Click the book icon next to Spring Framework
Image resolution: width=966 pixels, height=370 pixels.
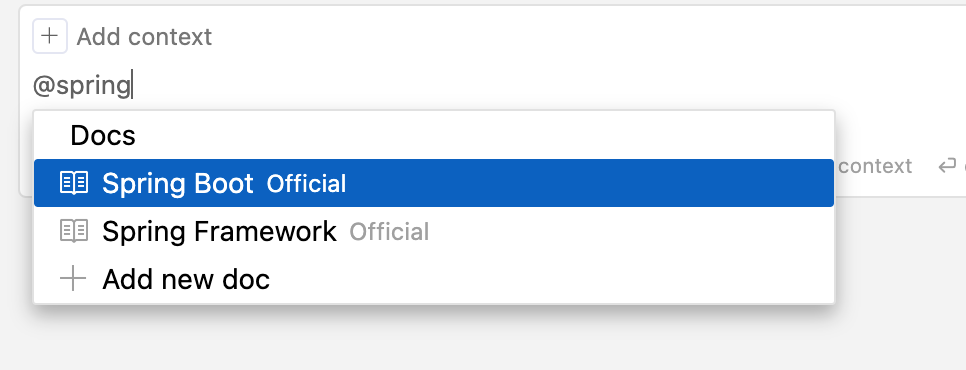[x=74, y=231]
